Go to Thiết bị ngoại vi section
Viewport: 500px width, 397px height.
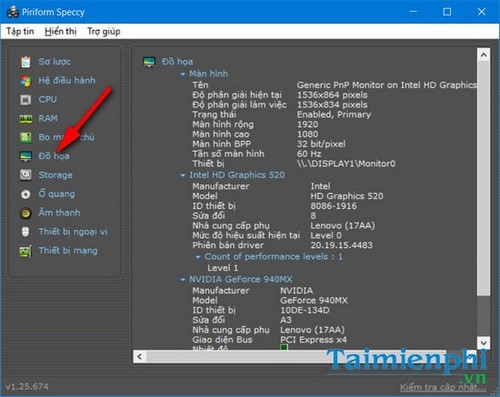click(73, 232)
